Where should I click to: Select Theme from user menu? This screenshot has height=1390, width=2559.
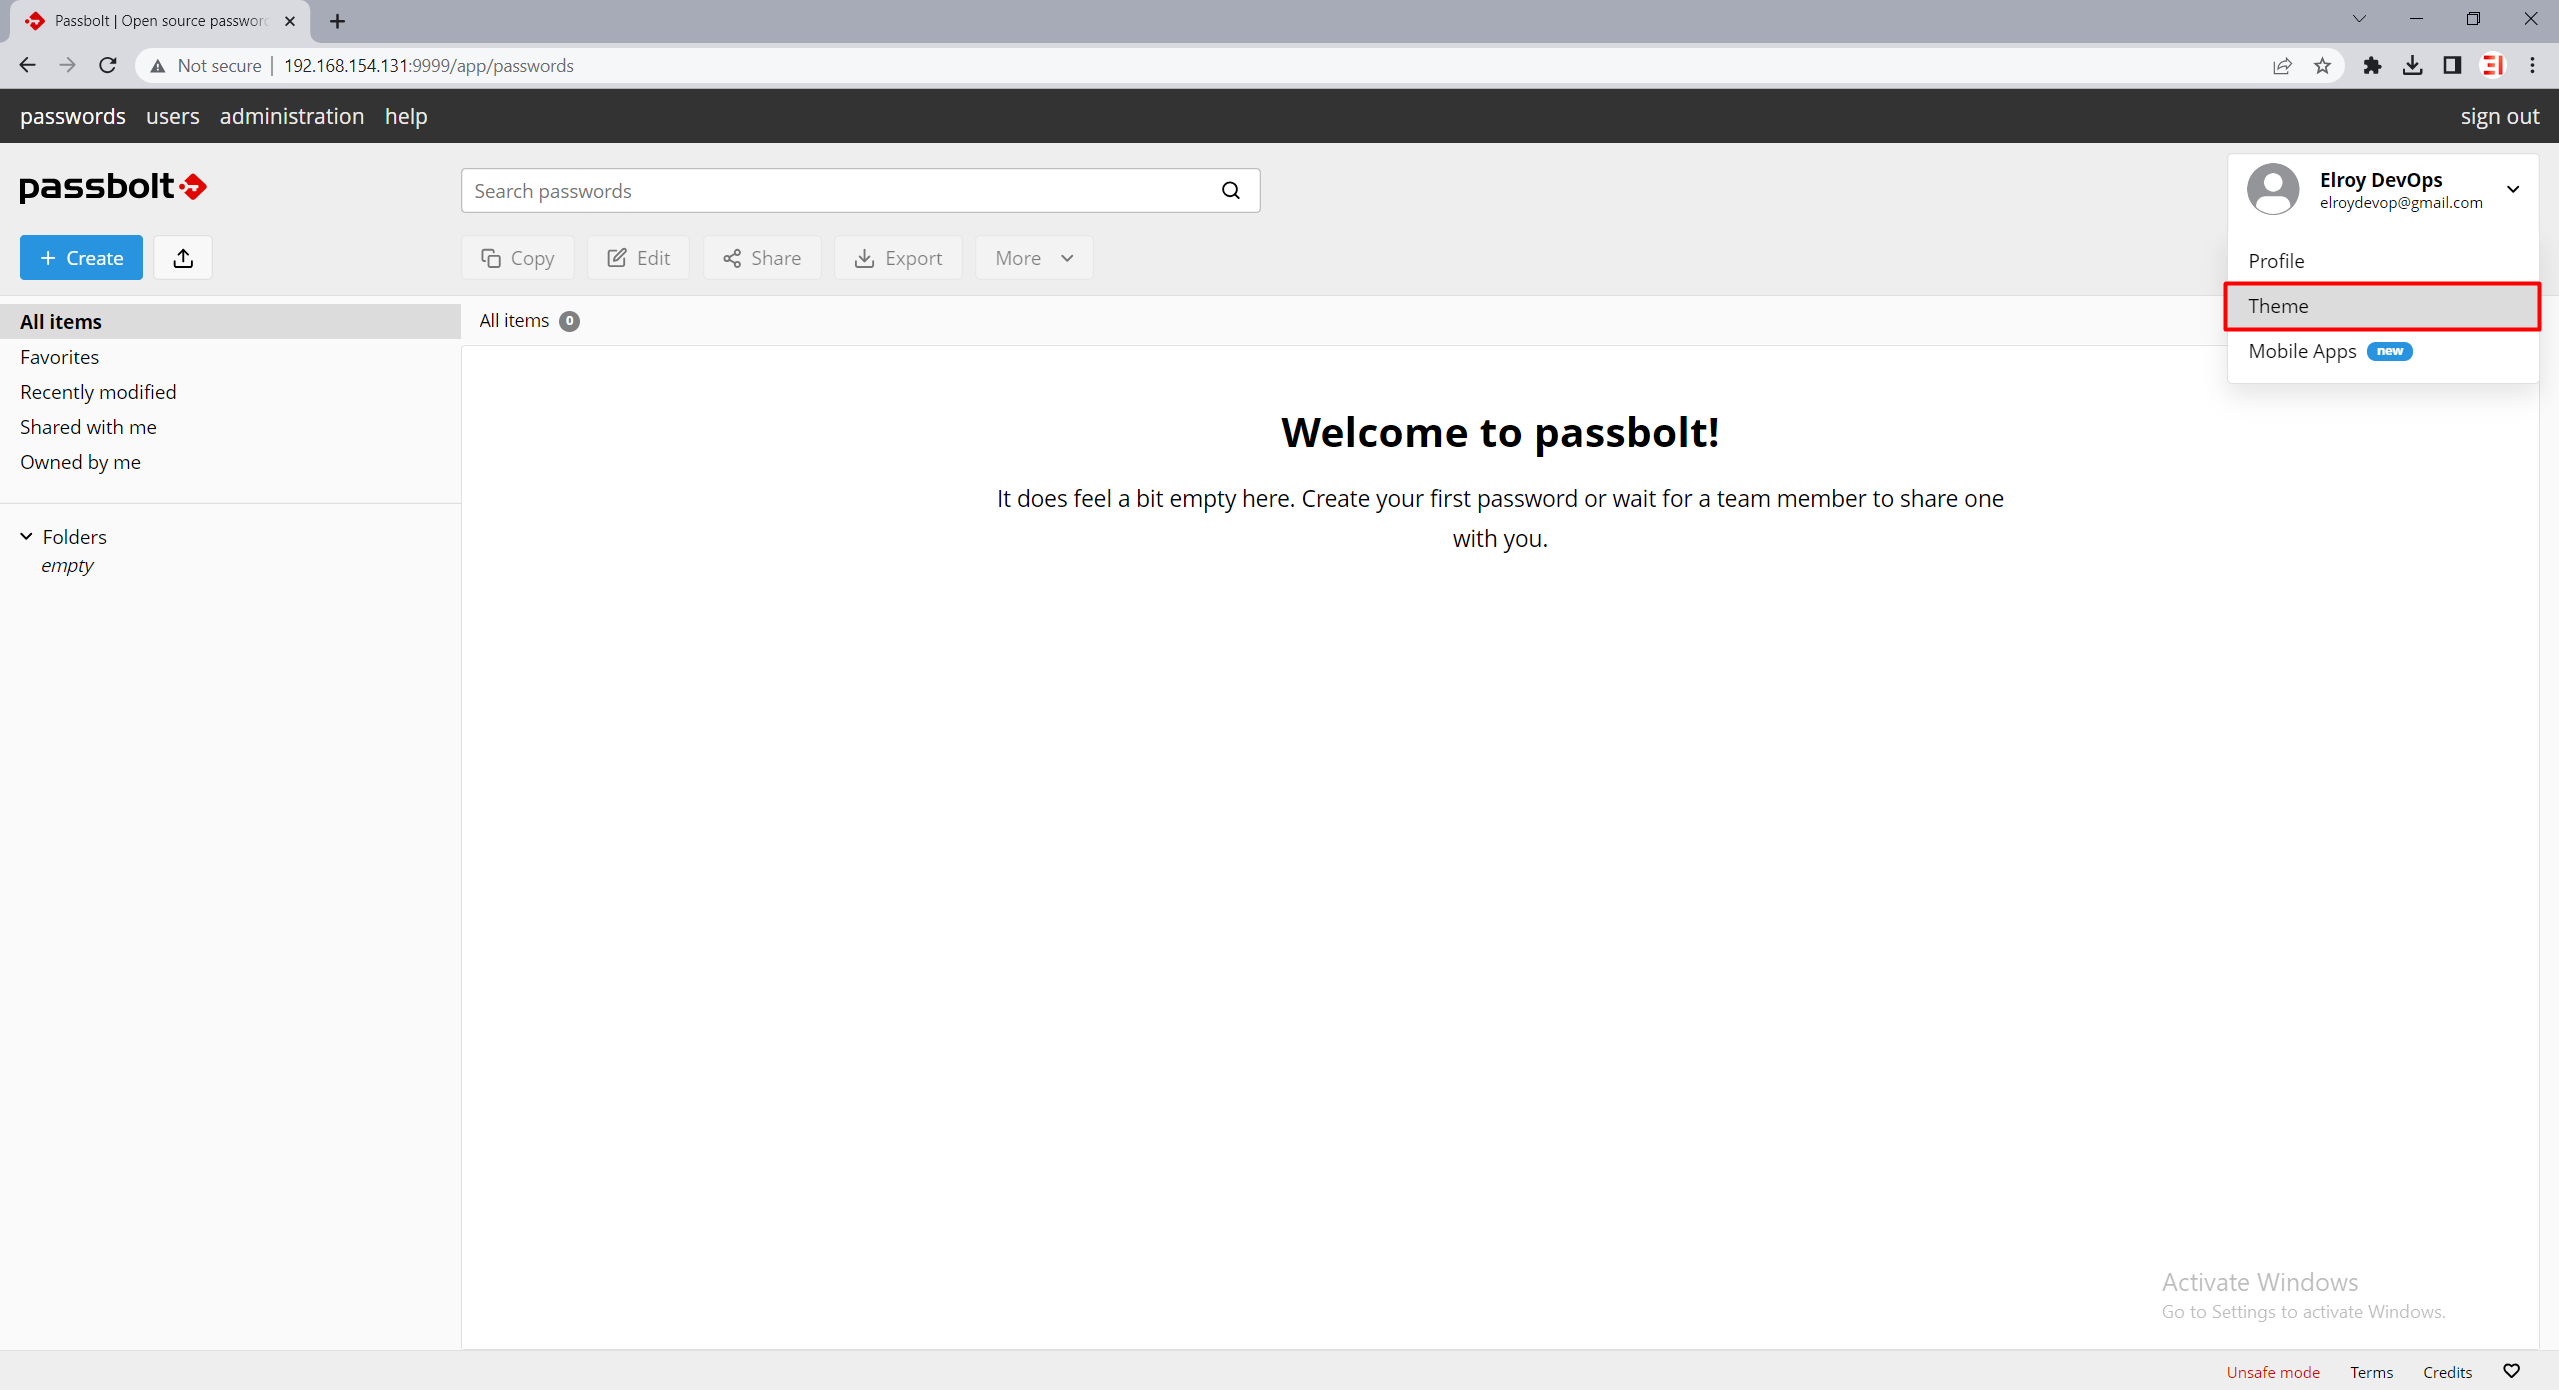2383,306
